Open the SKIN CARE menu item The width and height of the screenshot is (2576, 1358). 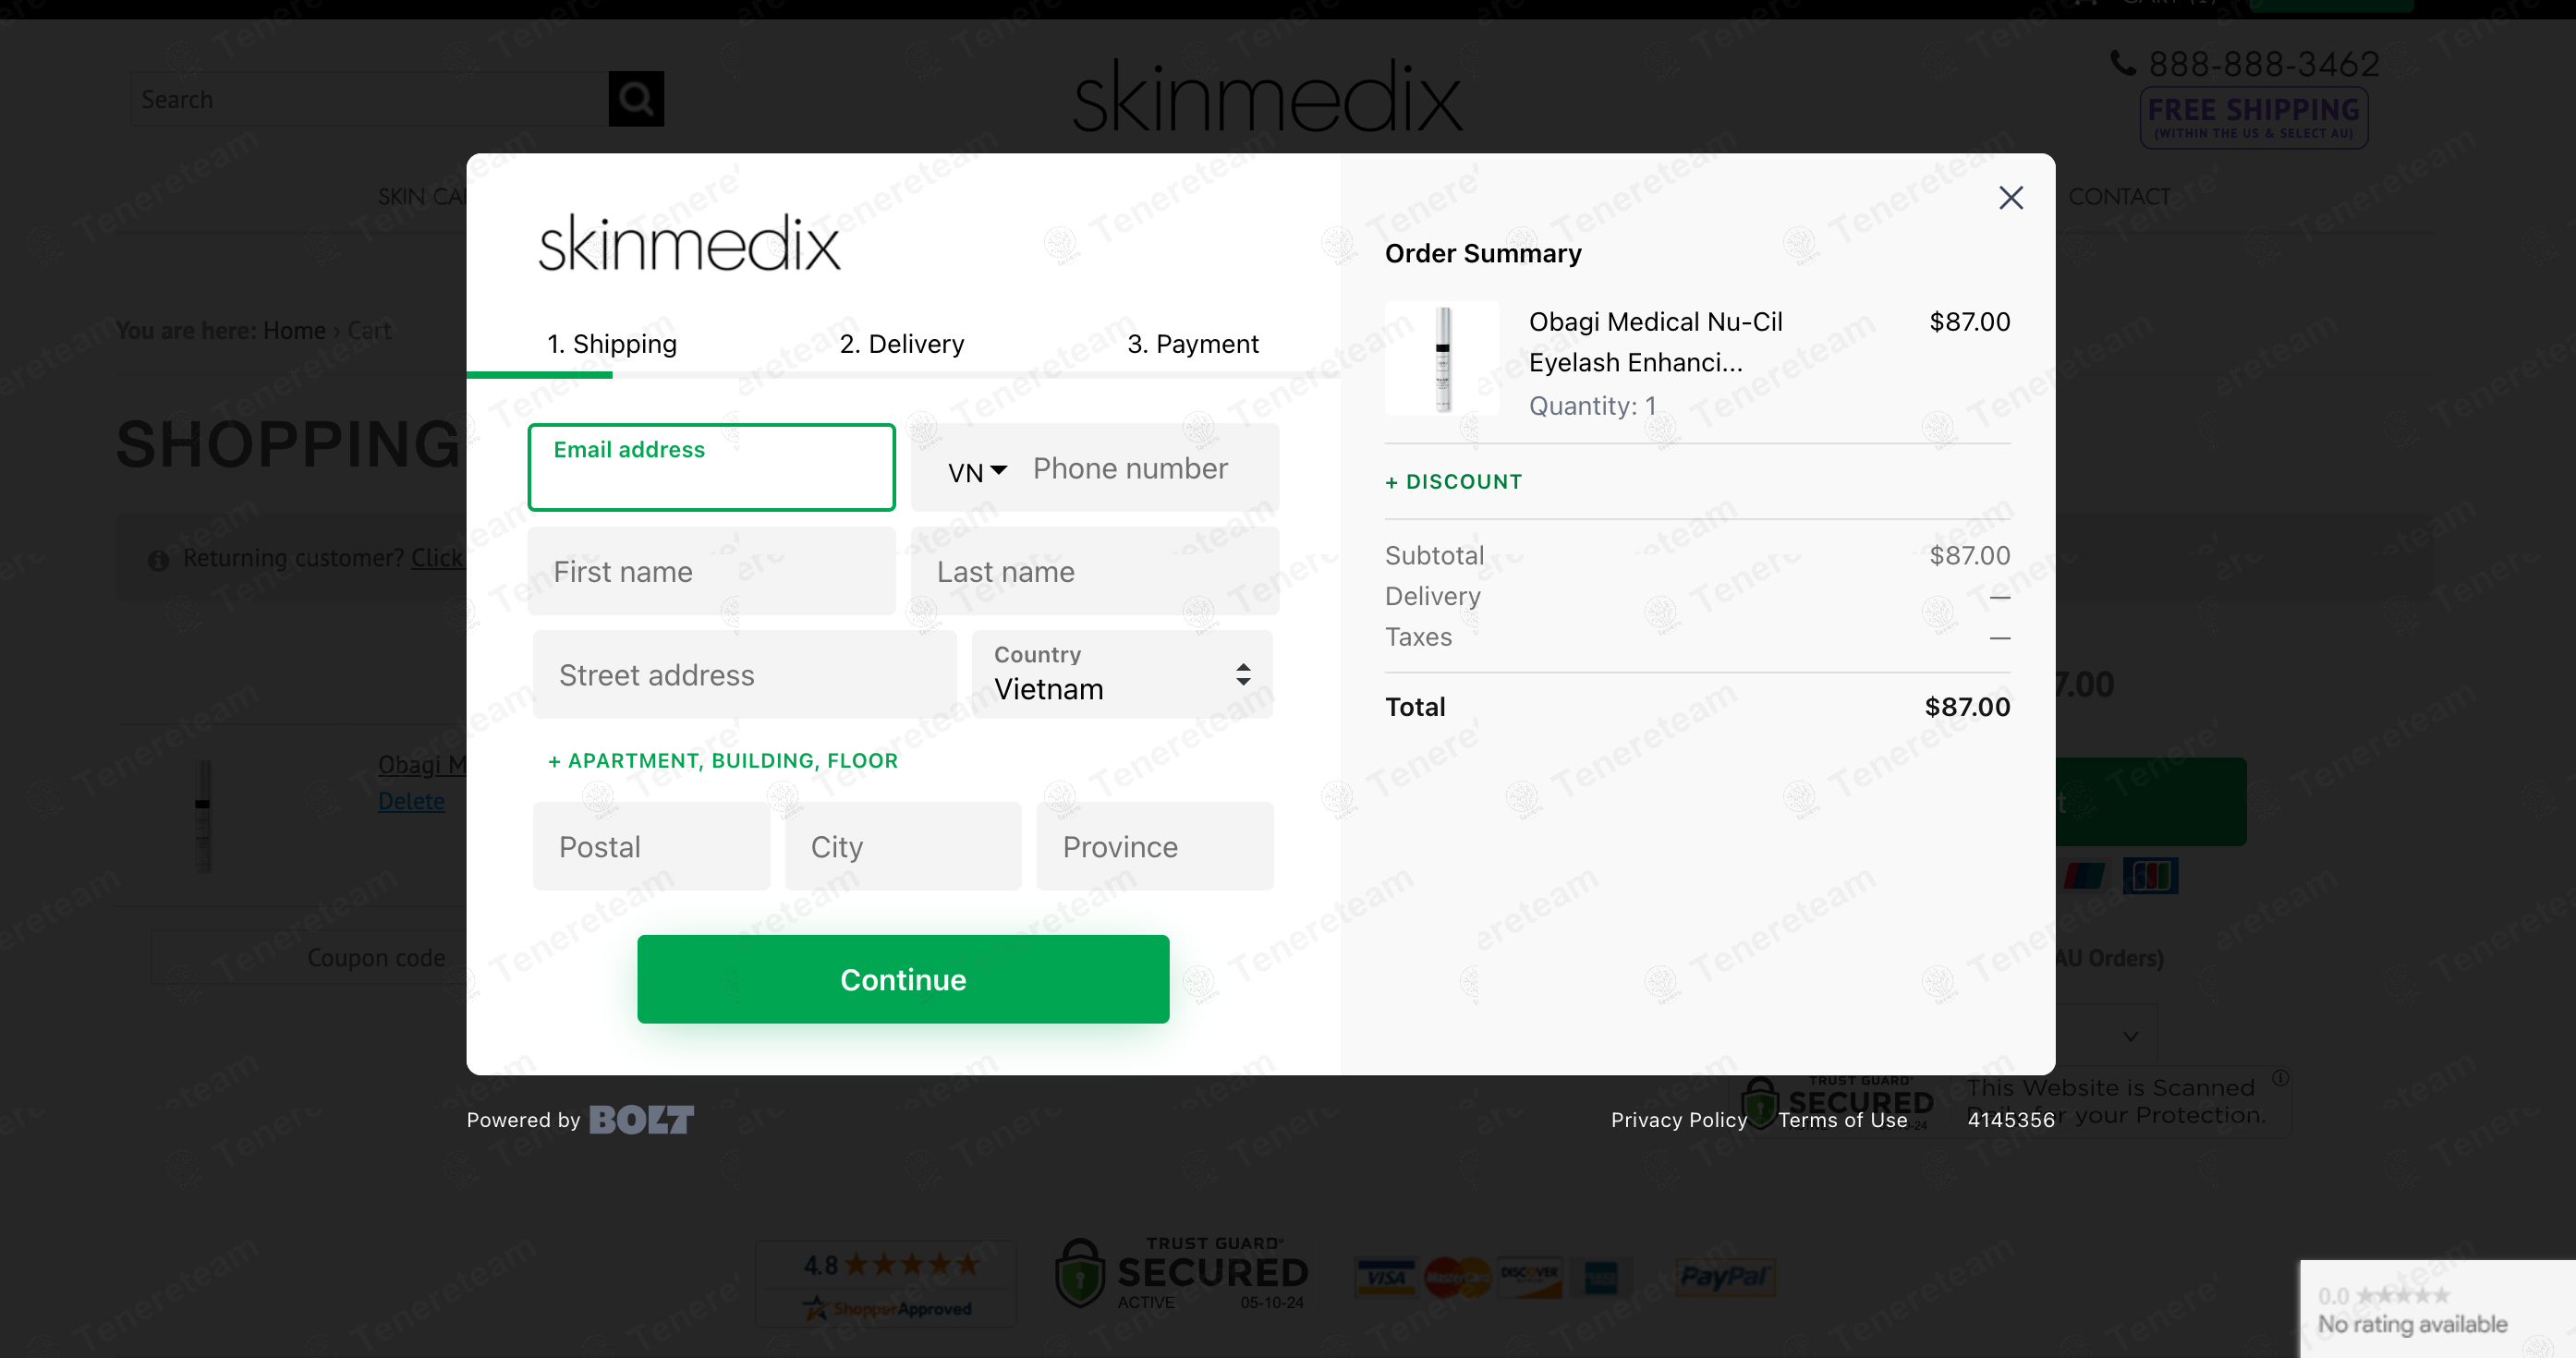click(422, 197)
